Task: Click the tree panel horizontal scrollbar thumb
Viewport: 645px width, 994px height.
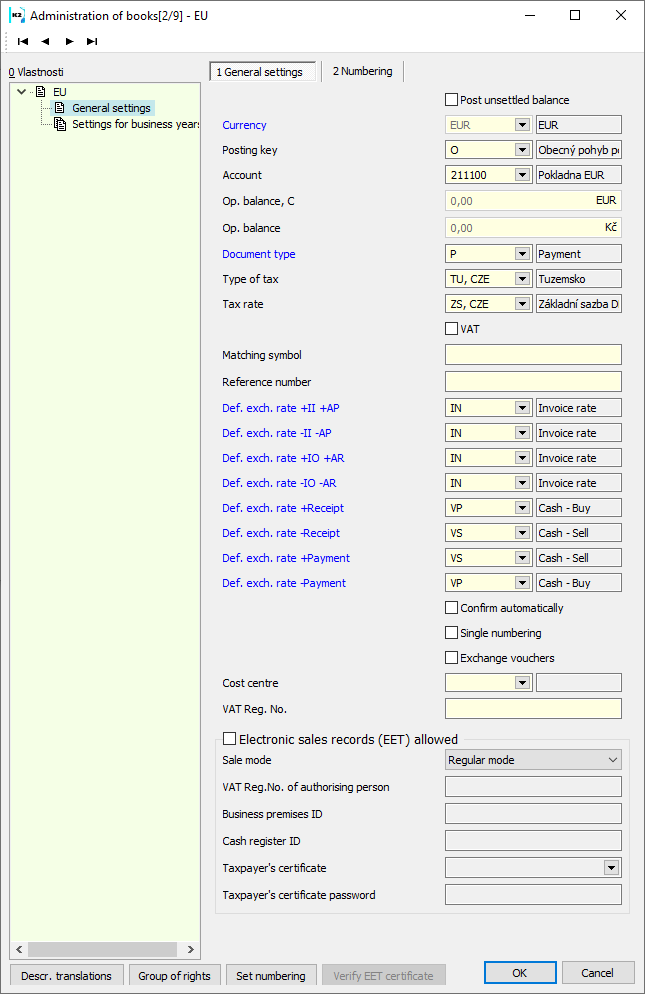Action: pos(102,949)
